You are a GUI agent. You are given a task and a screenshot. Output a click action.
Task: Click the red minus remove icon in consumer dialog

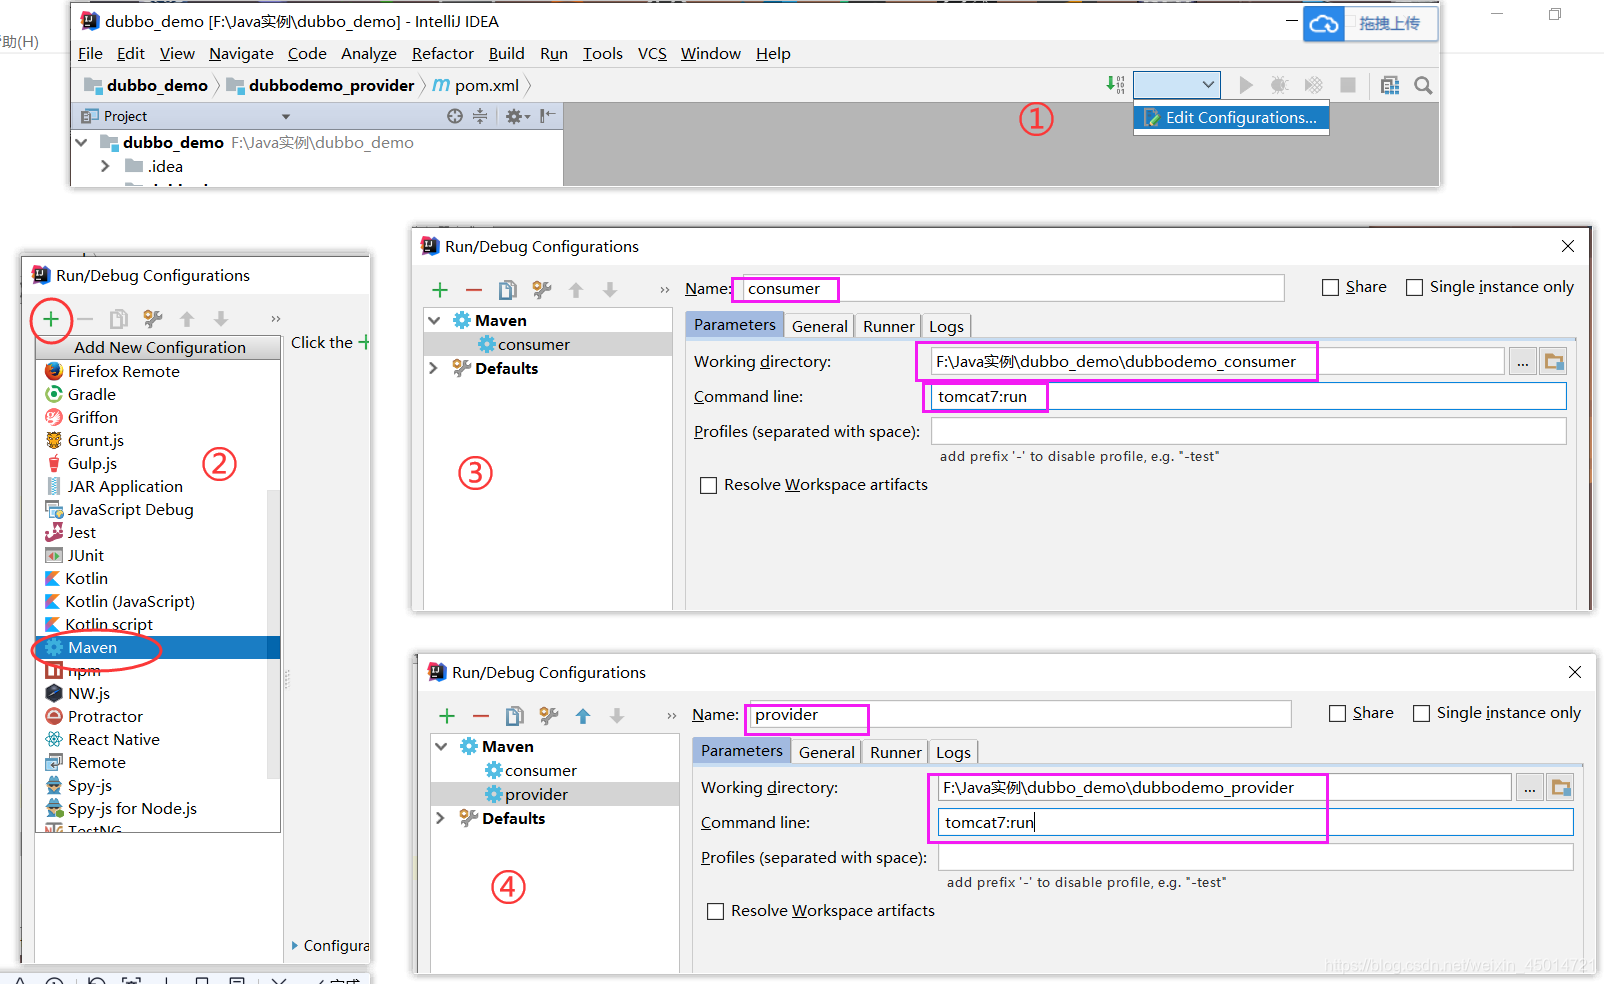point(474,290)
